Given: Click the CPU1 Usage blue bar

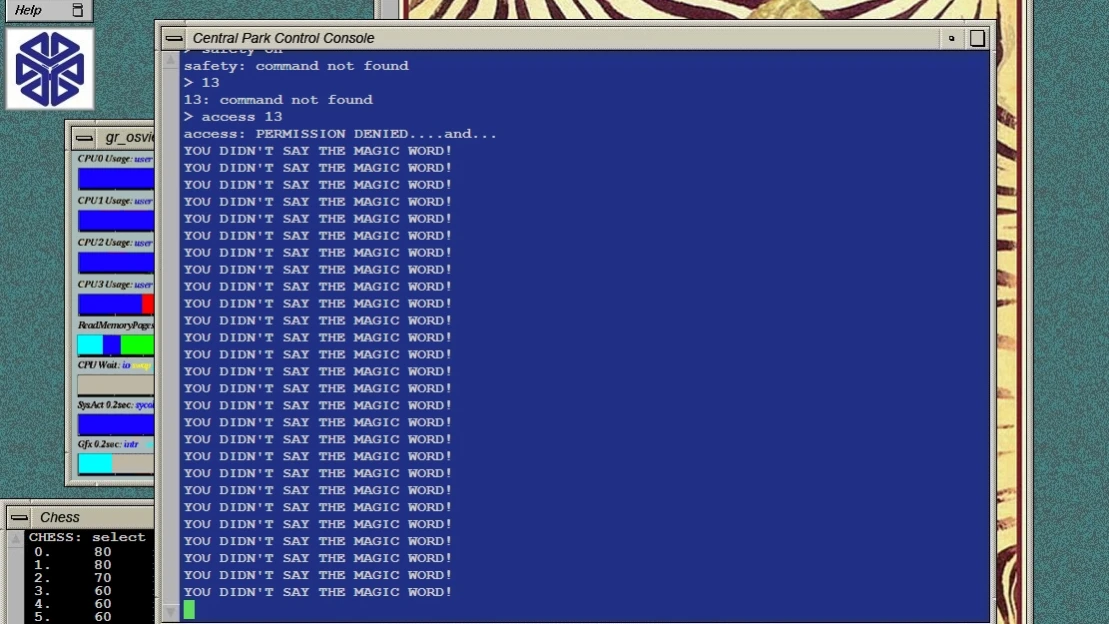Looking at the screenshot, I should pyautogui.click(x=116, y=220).
